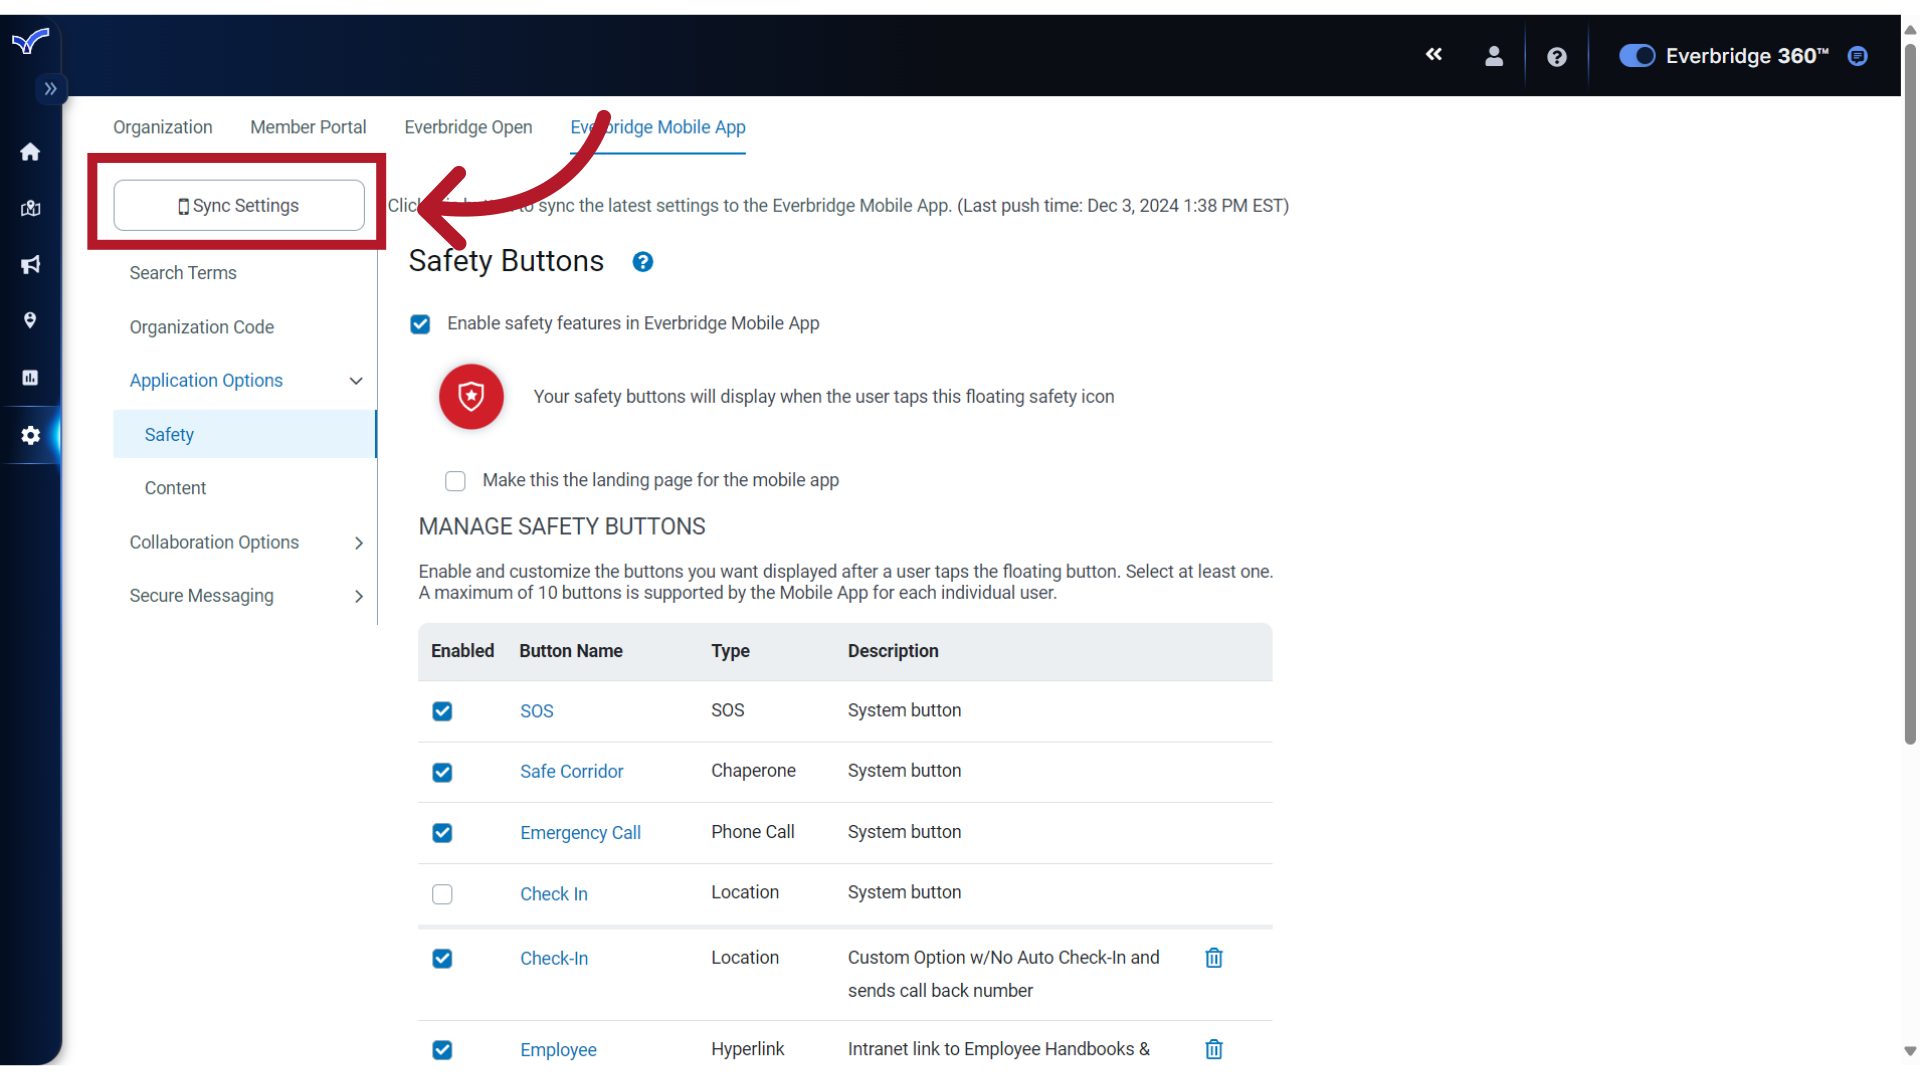Click the delete trash icon for Employee
The image size is (1920, 1080).
(1213, 1048)
